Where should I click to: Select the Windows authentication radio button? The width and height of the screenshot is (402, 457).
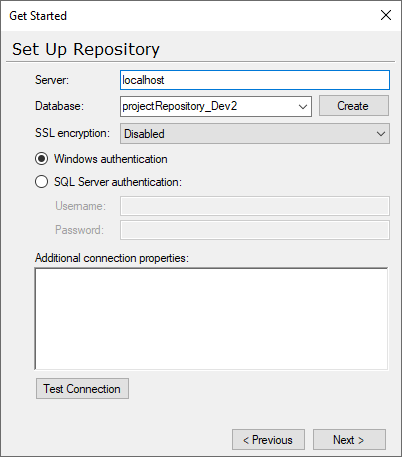(x=41, y=159)
